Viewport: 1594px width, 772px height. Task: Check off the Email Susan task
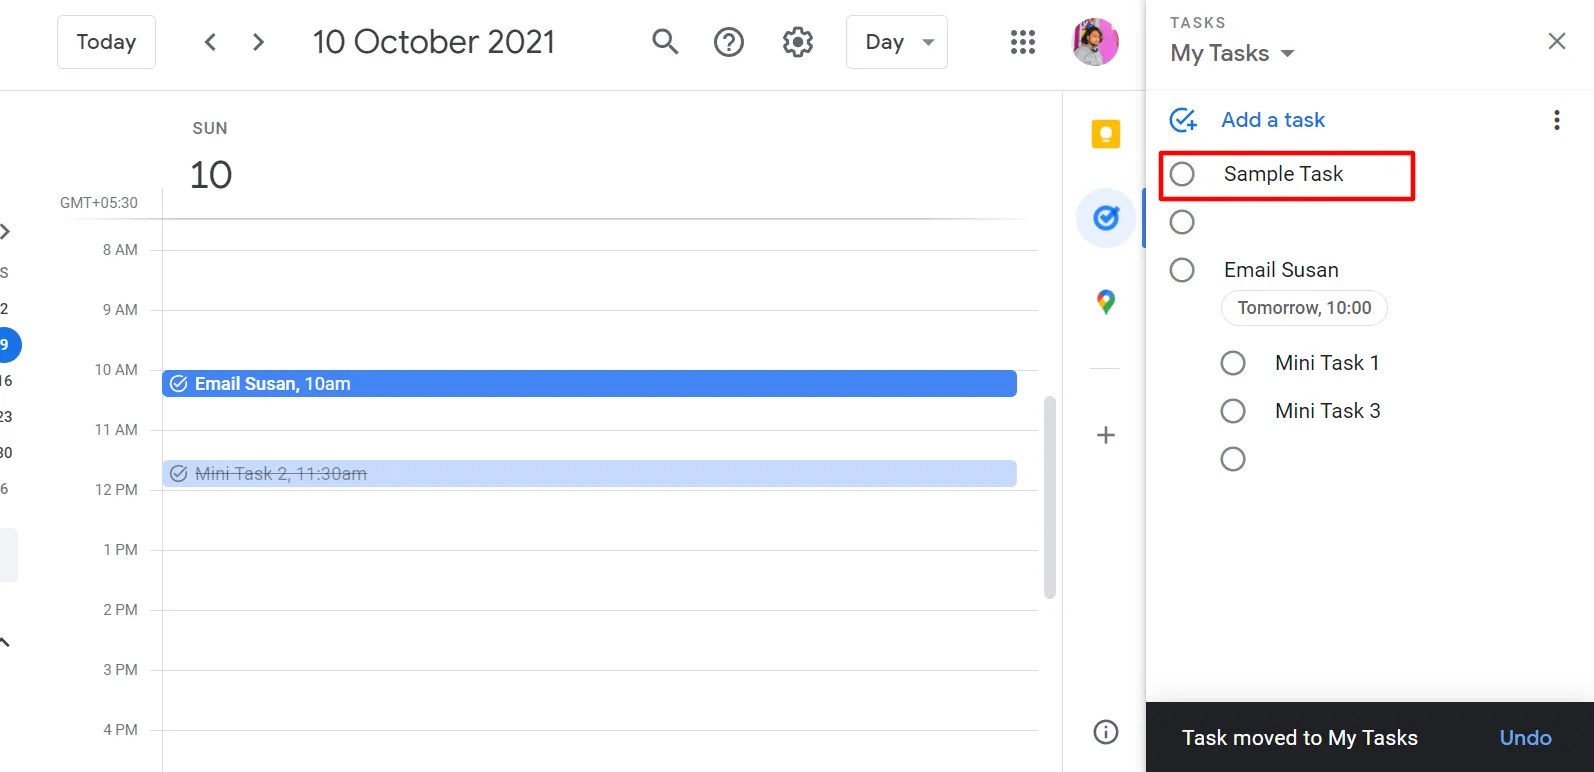(x=1182, y=269)
